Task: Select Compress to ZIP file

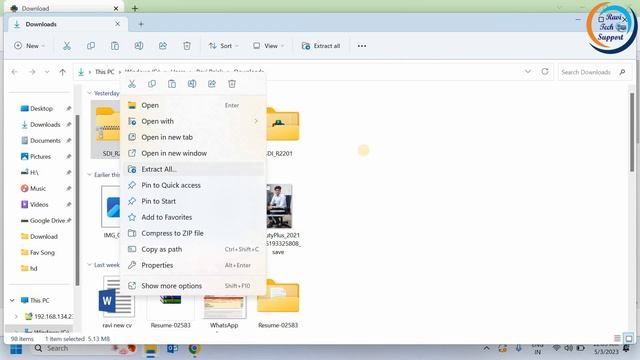Action: click(193, 233)
